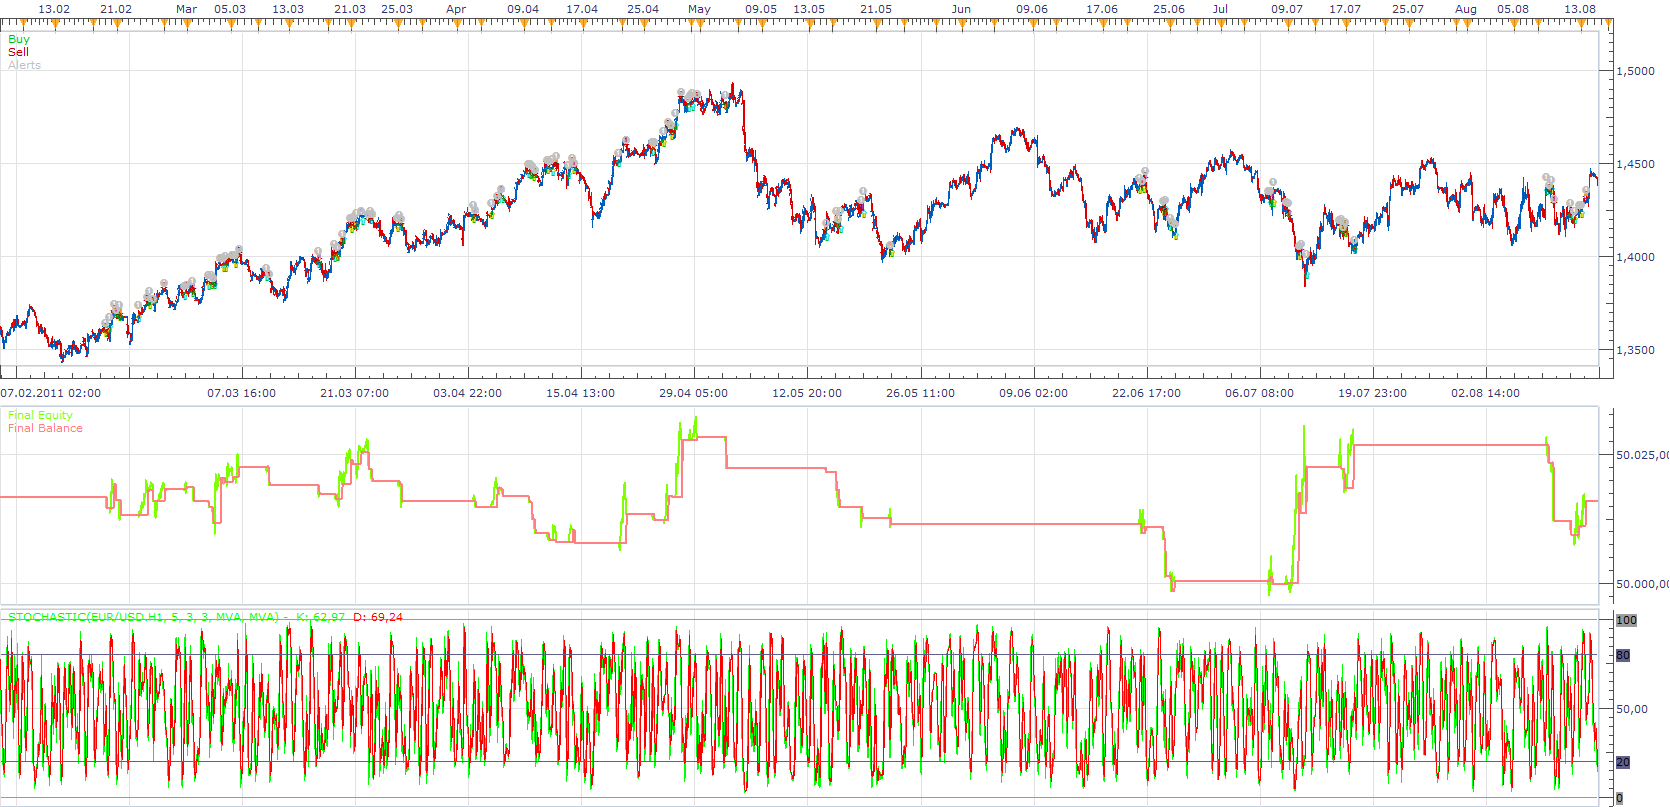Click the 50.025,00 equity axis value
The width and height of the screenshot is (1670, 807).
coord(1642,455)
